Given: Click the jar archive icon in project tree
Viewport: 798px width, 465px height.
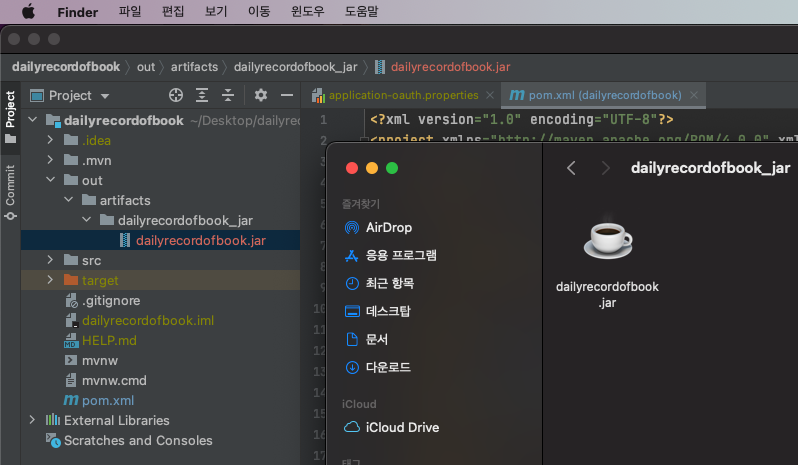Looking at the screenshot, I should click(125, 240).
